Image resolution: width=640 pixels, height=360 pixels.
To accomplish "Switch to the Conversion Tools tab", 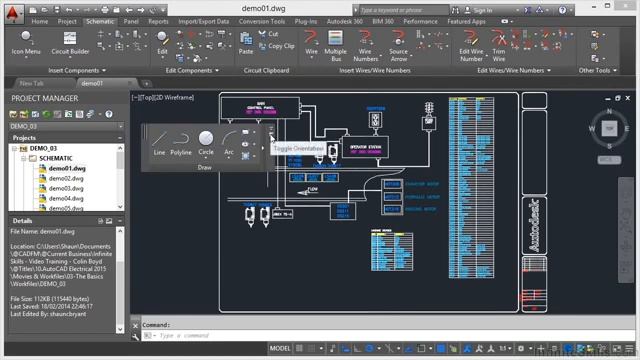I will click(x=262, y=21).
